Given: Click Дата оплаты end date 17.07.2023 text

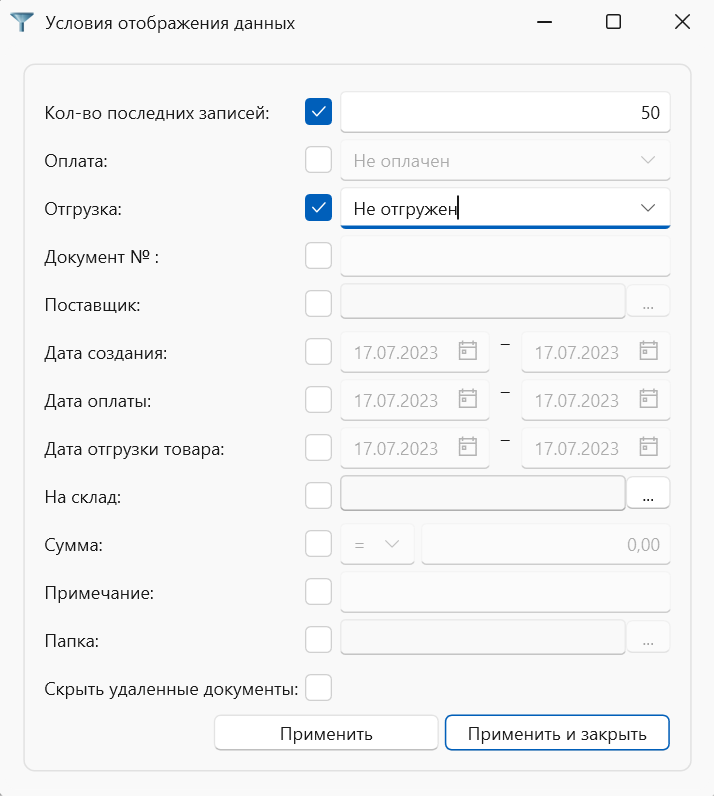Looking at the screenshot, I should 576,401.
